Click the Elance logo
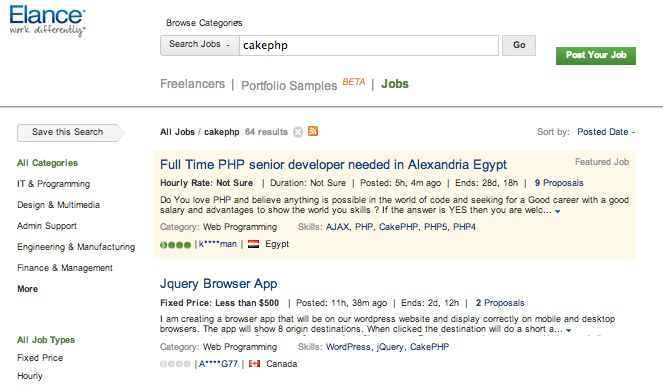 coord(47,21)
